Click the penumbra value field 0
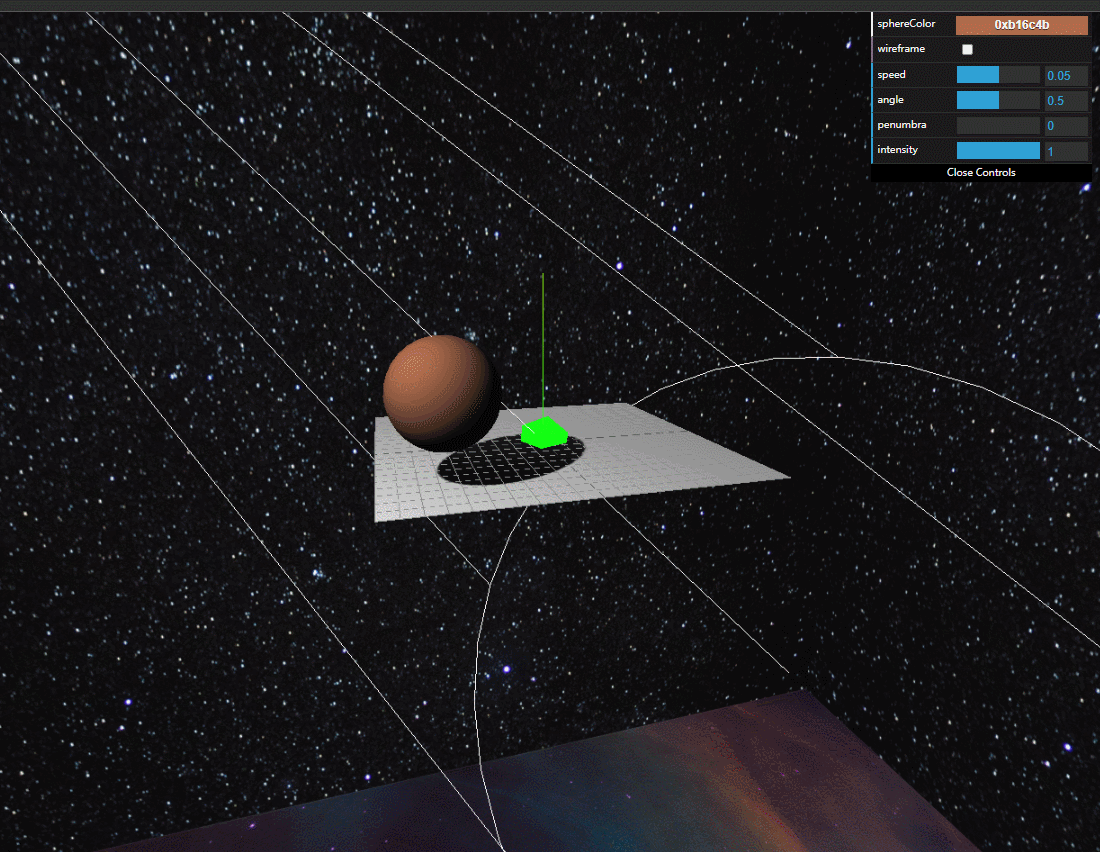This screenshot has height=852, width=1100. tap(1066, 126)
